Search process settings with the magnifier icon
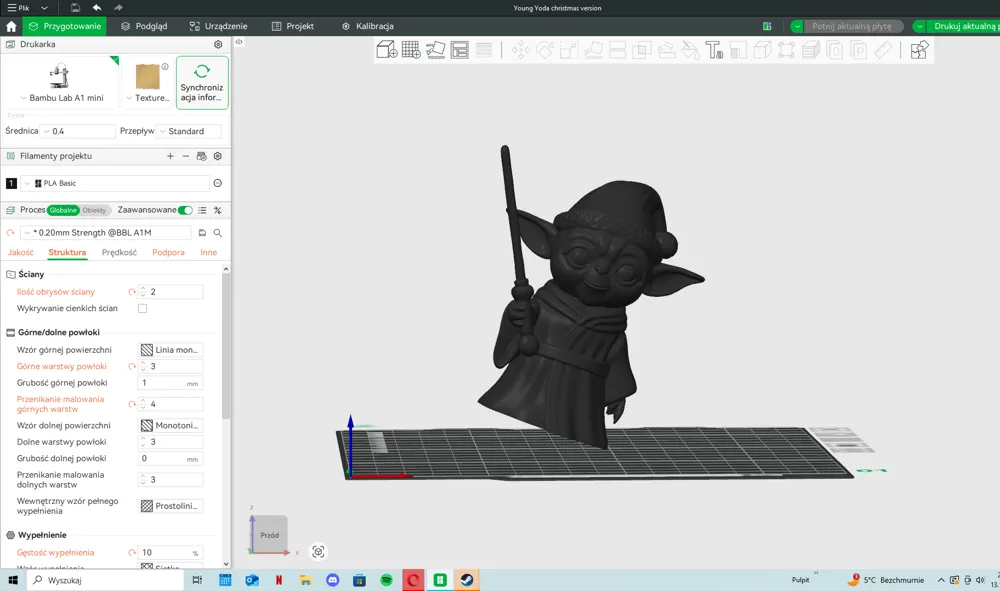The image size is (1000, 591). (x=217, y=233)
